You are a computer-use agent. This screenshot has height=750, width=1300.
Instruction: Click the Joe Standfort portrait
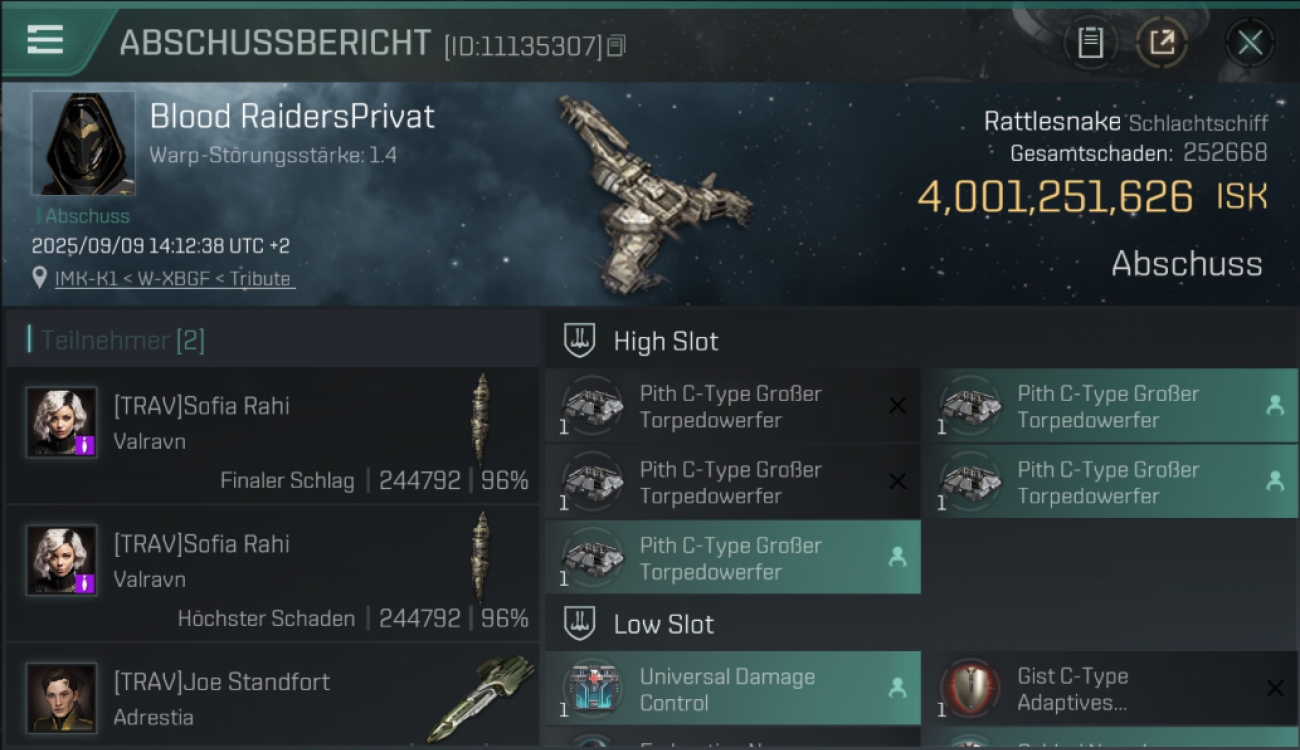62,698
